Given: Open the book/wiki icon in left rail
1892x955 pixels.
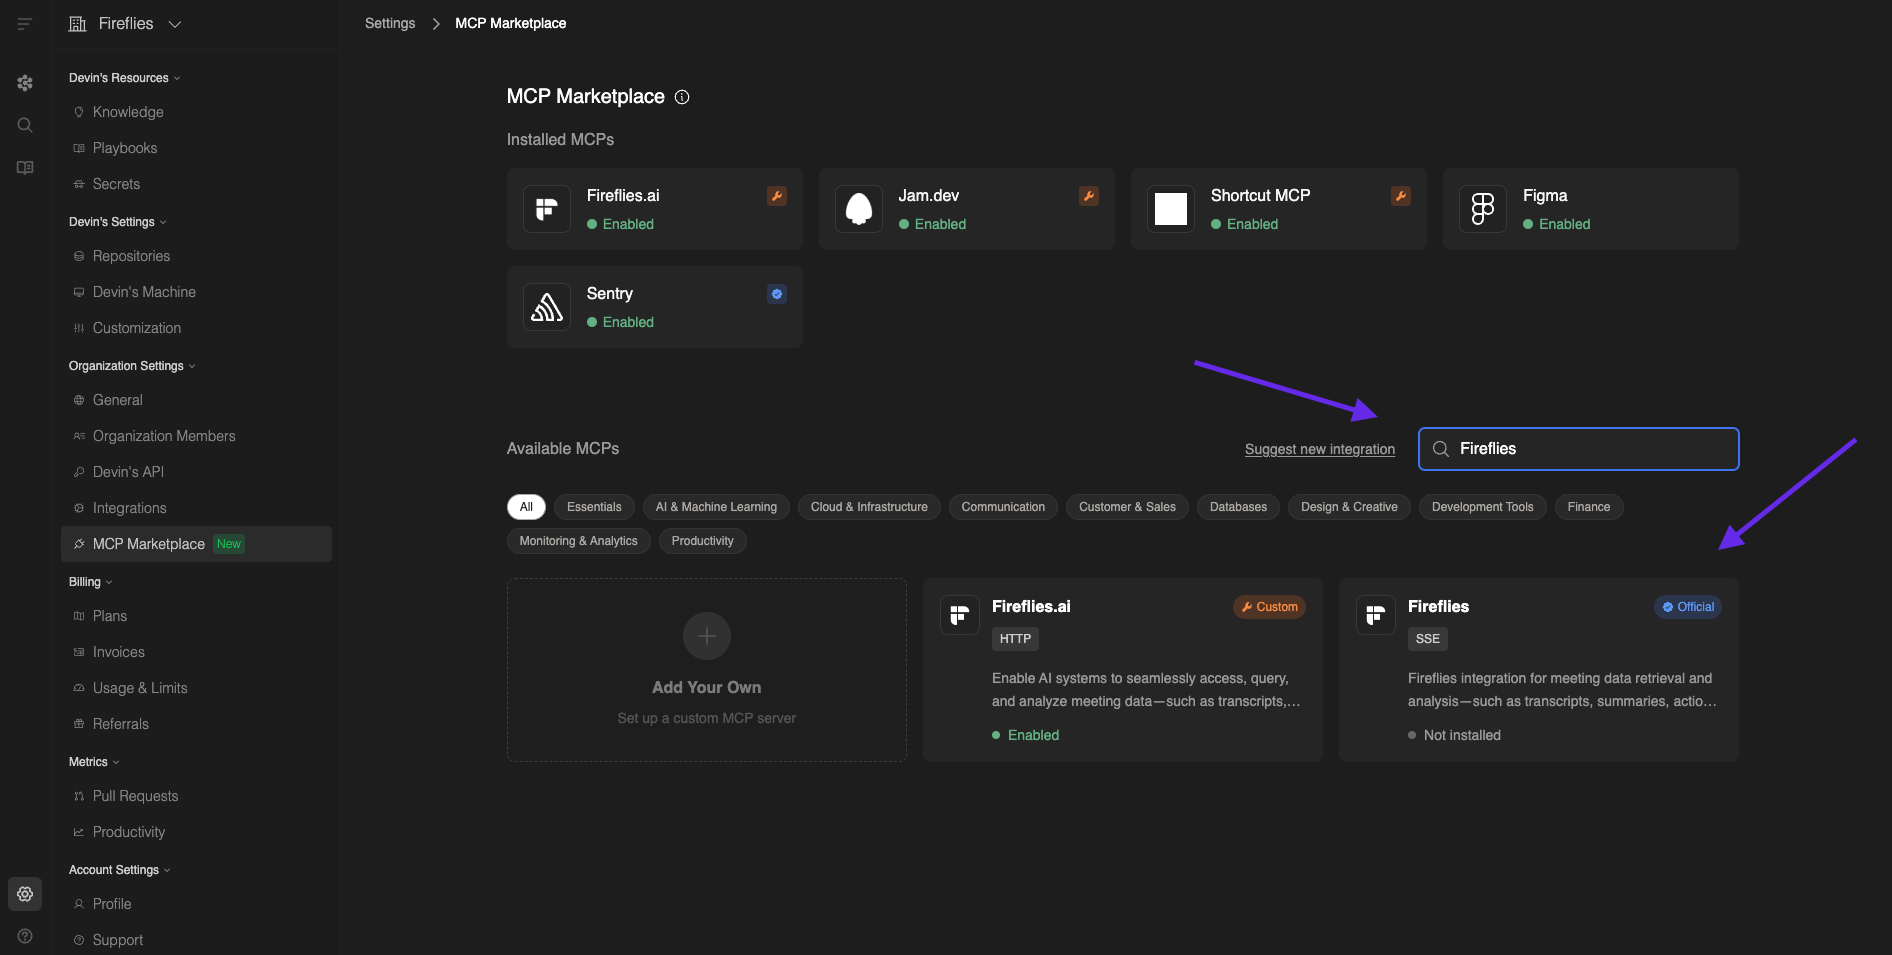Looking at the screenshot, I should (x=25, y=168).
